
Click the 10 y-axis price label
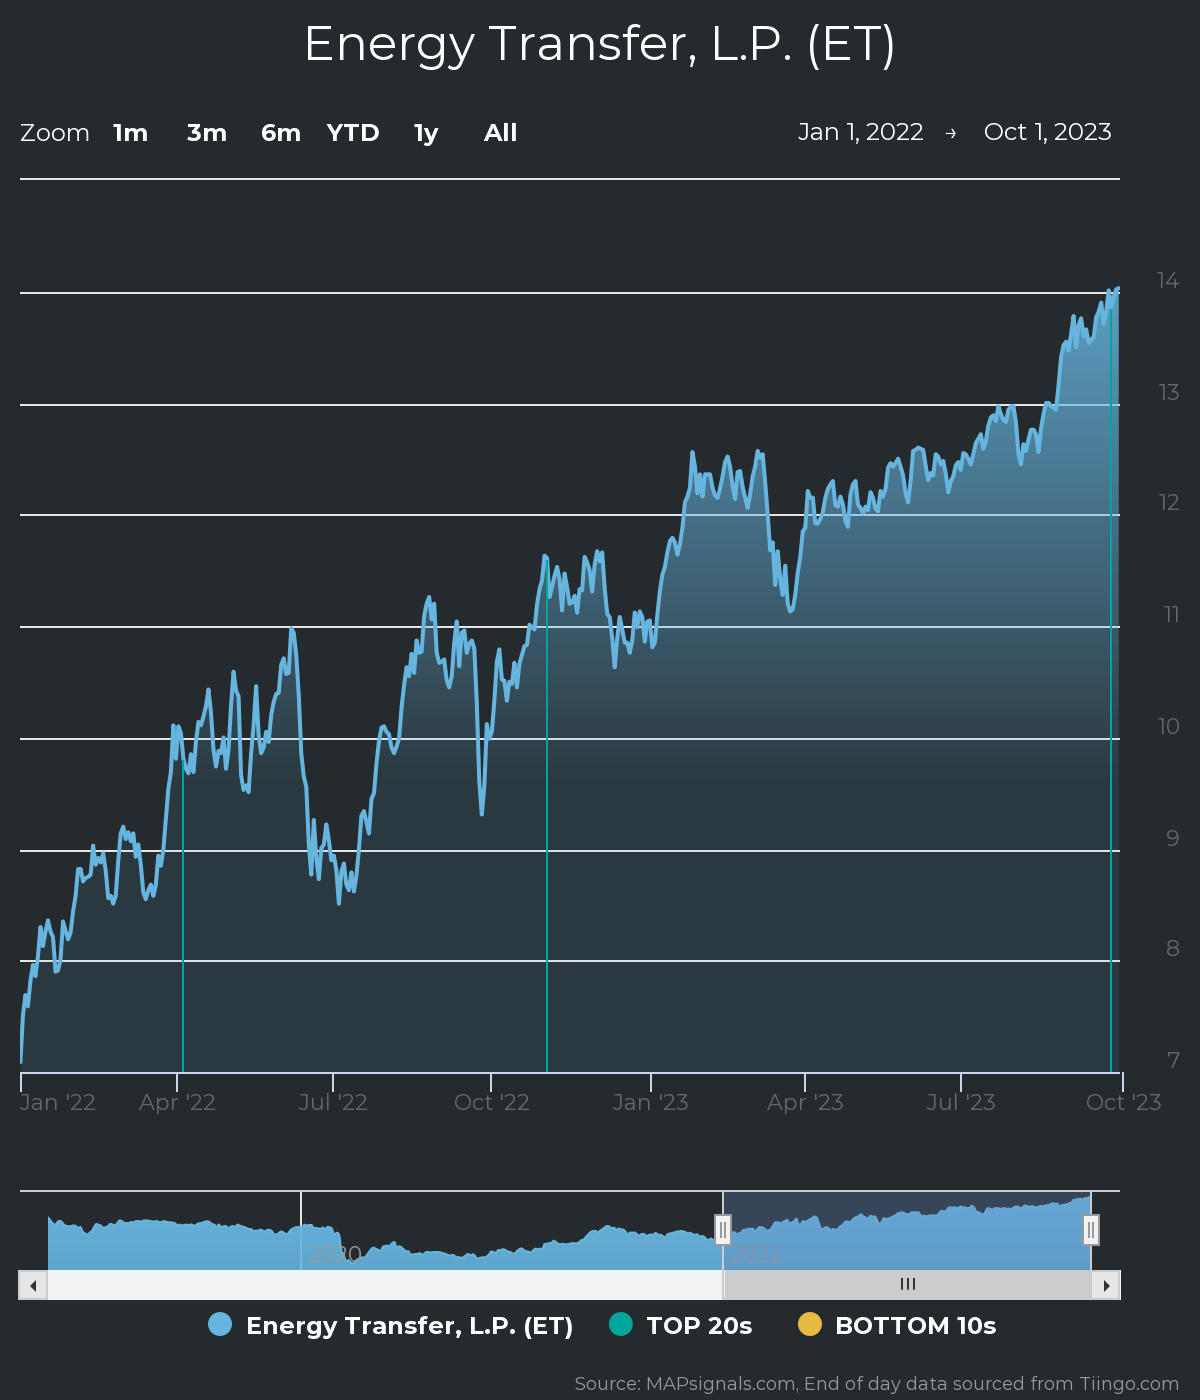point(1168,727)
